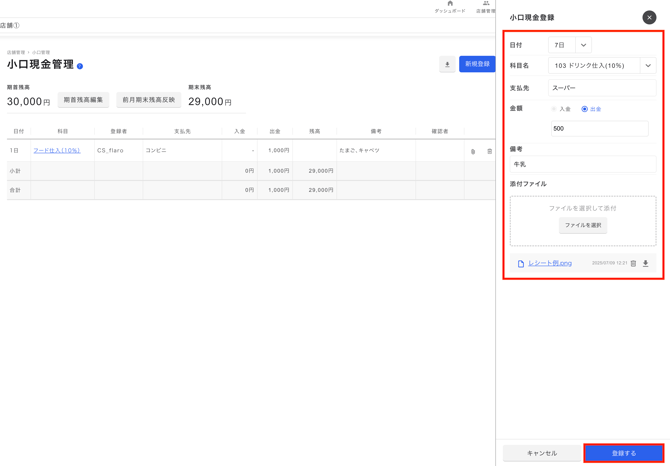Screen dimensions: 670x466
Task: Click the 店舗① store label
Action: pos(9,26)
